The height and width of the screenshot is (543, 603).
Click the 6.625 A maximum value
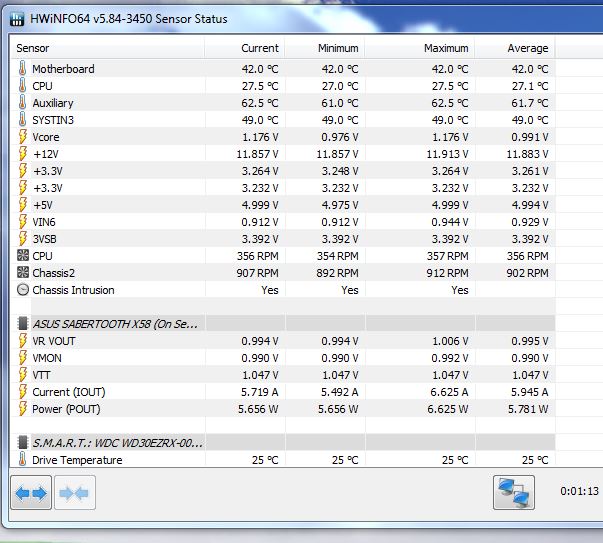[449, 392]
